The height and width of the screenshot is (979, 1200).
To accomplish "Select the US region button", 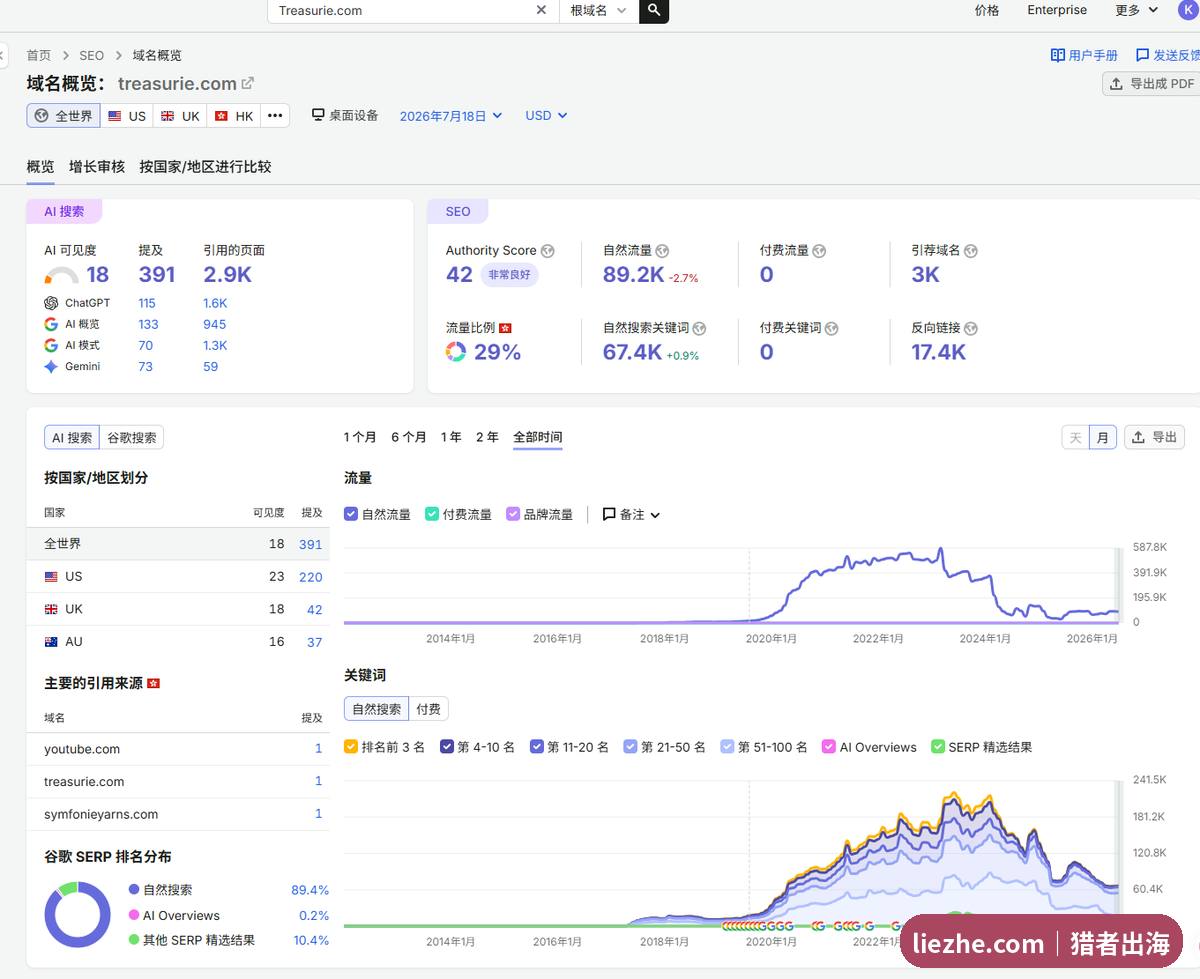I will (x=127, y=116).
